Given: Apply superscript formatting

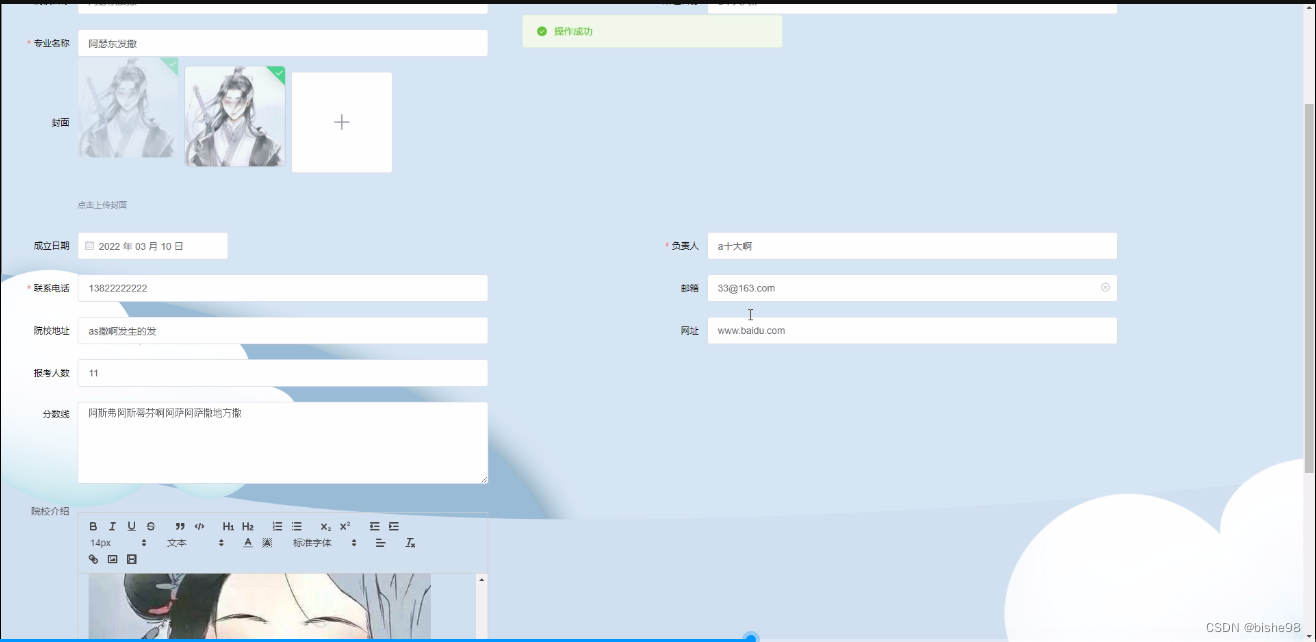Looking at the screenshot, I should pyautogui.click(x=344, y=525).
